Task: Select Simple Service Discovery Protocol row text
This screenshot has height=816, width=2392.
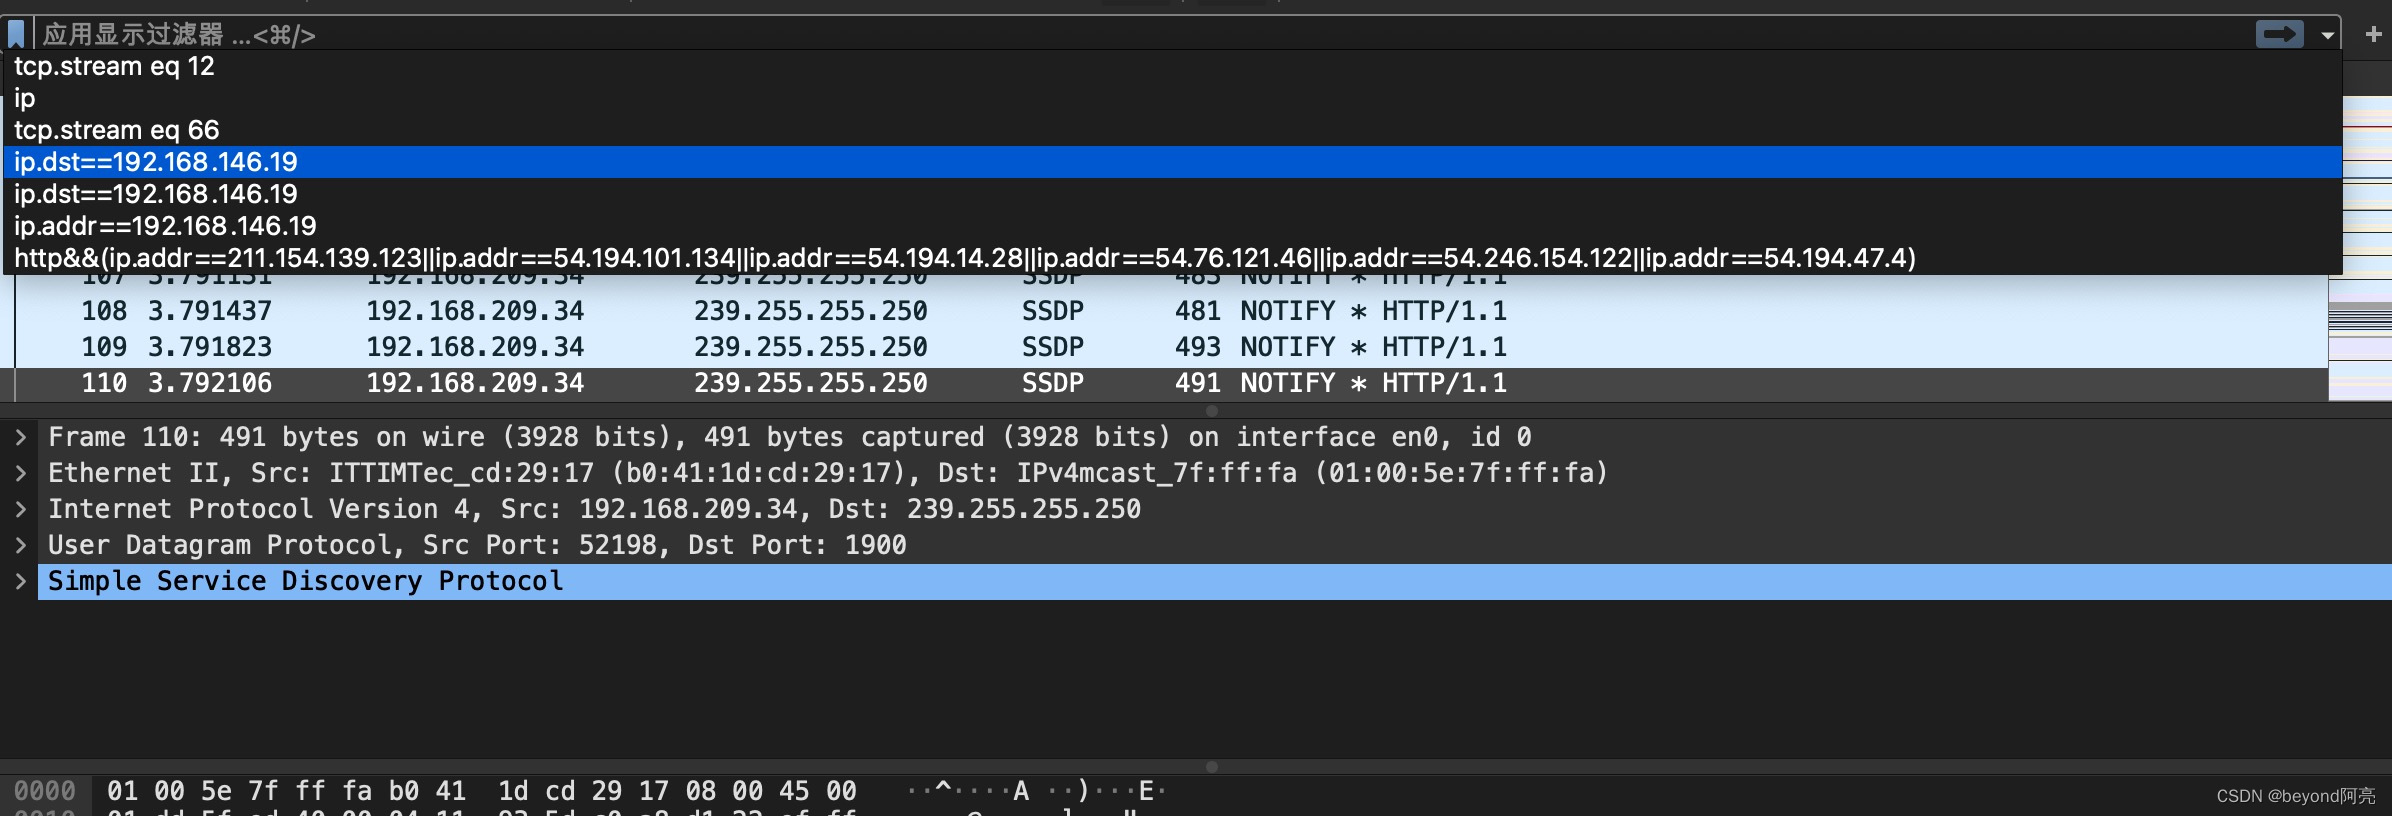Action: pyautogui.click(x=305, y=581)
